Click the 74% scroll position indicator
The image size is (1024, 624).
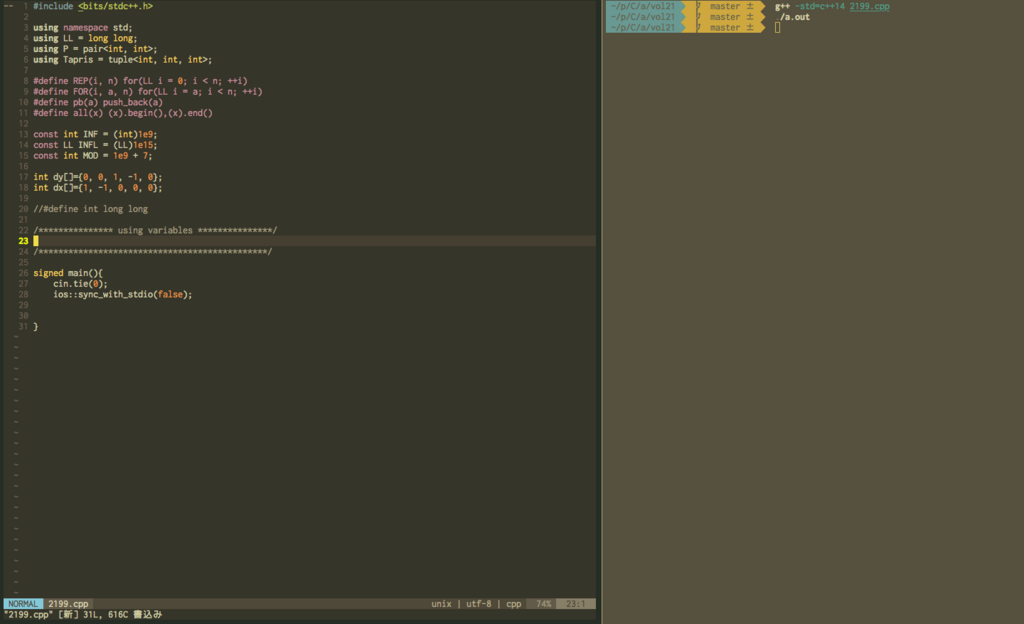point(543,604)
